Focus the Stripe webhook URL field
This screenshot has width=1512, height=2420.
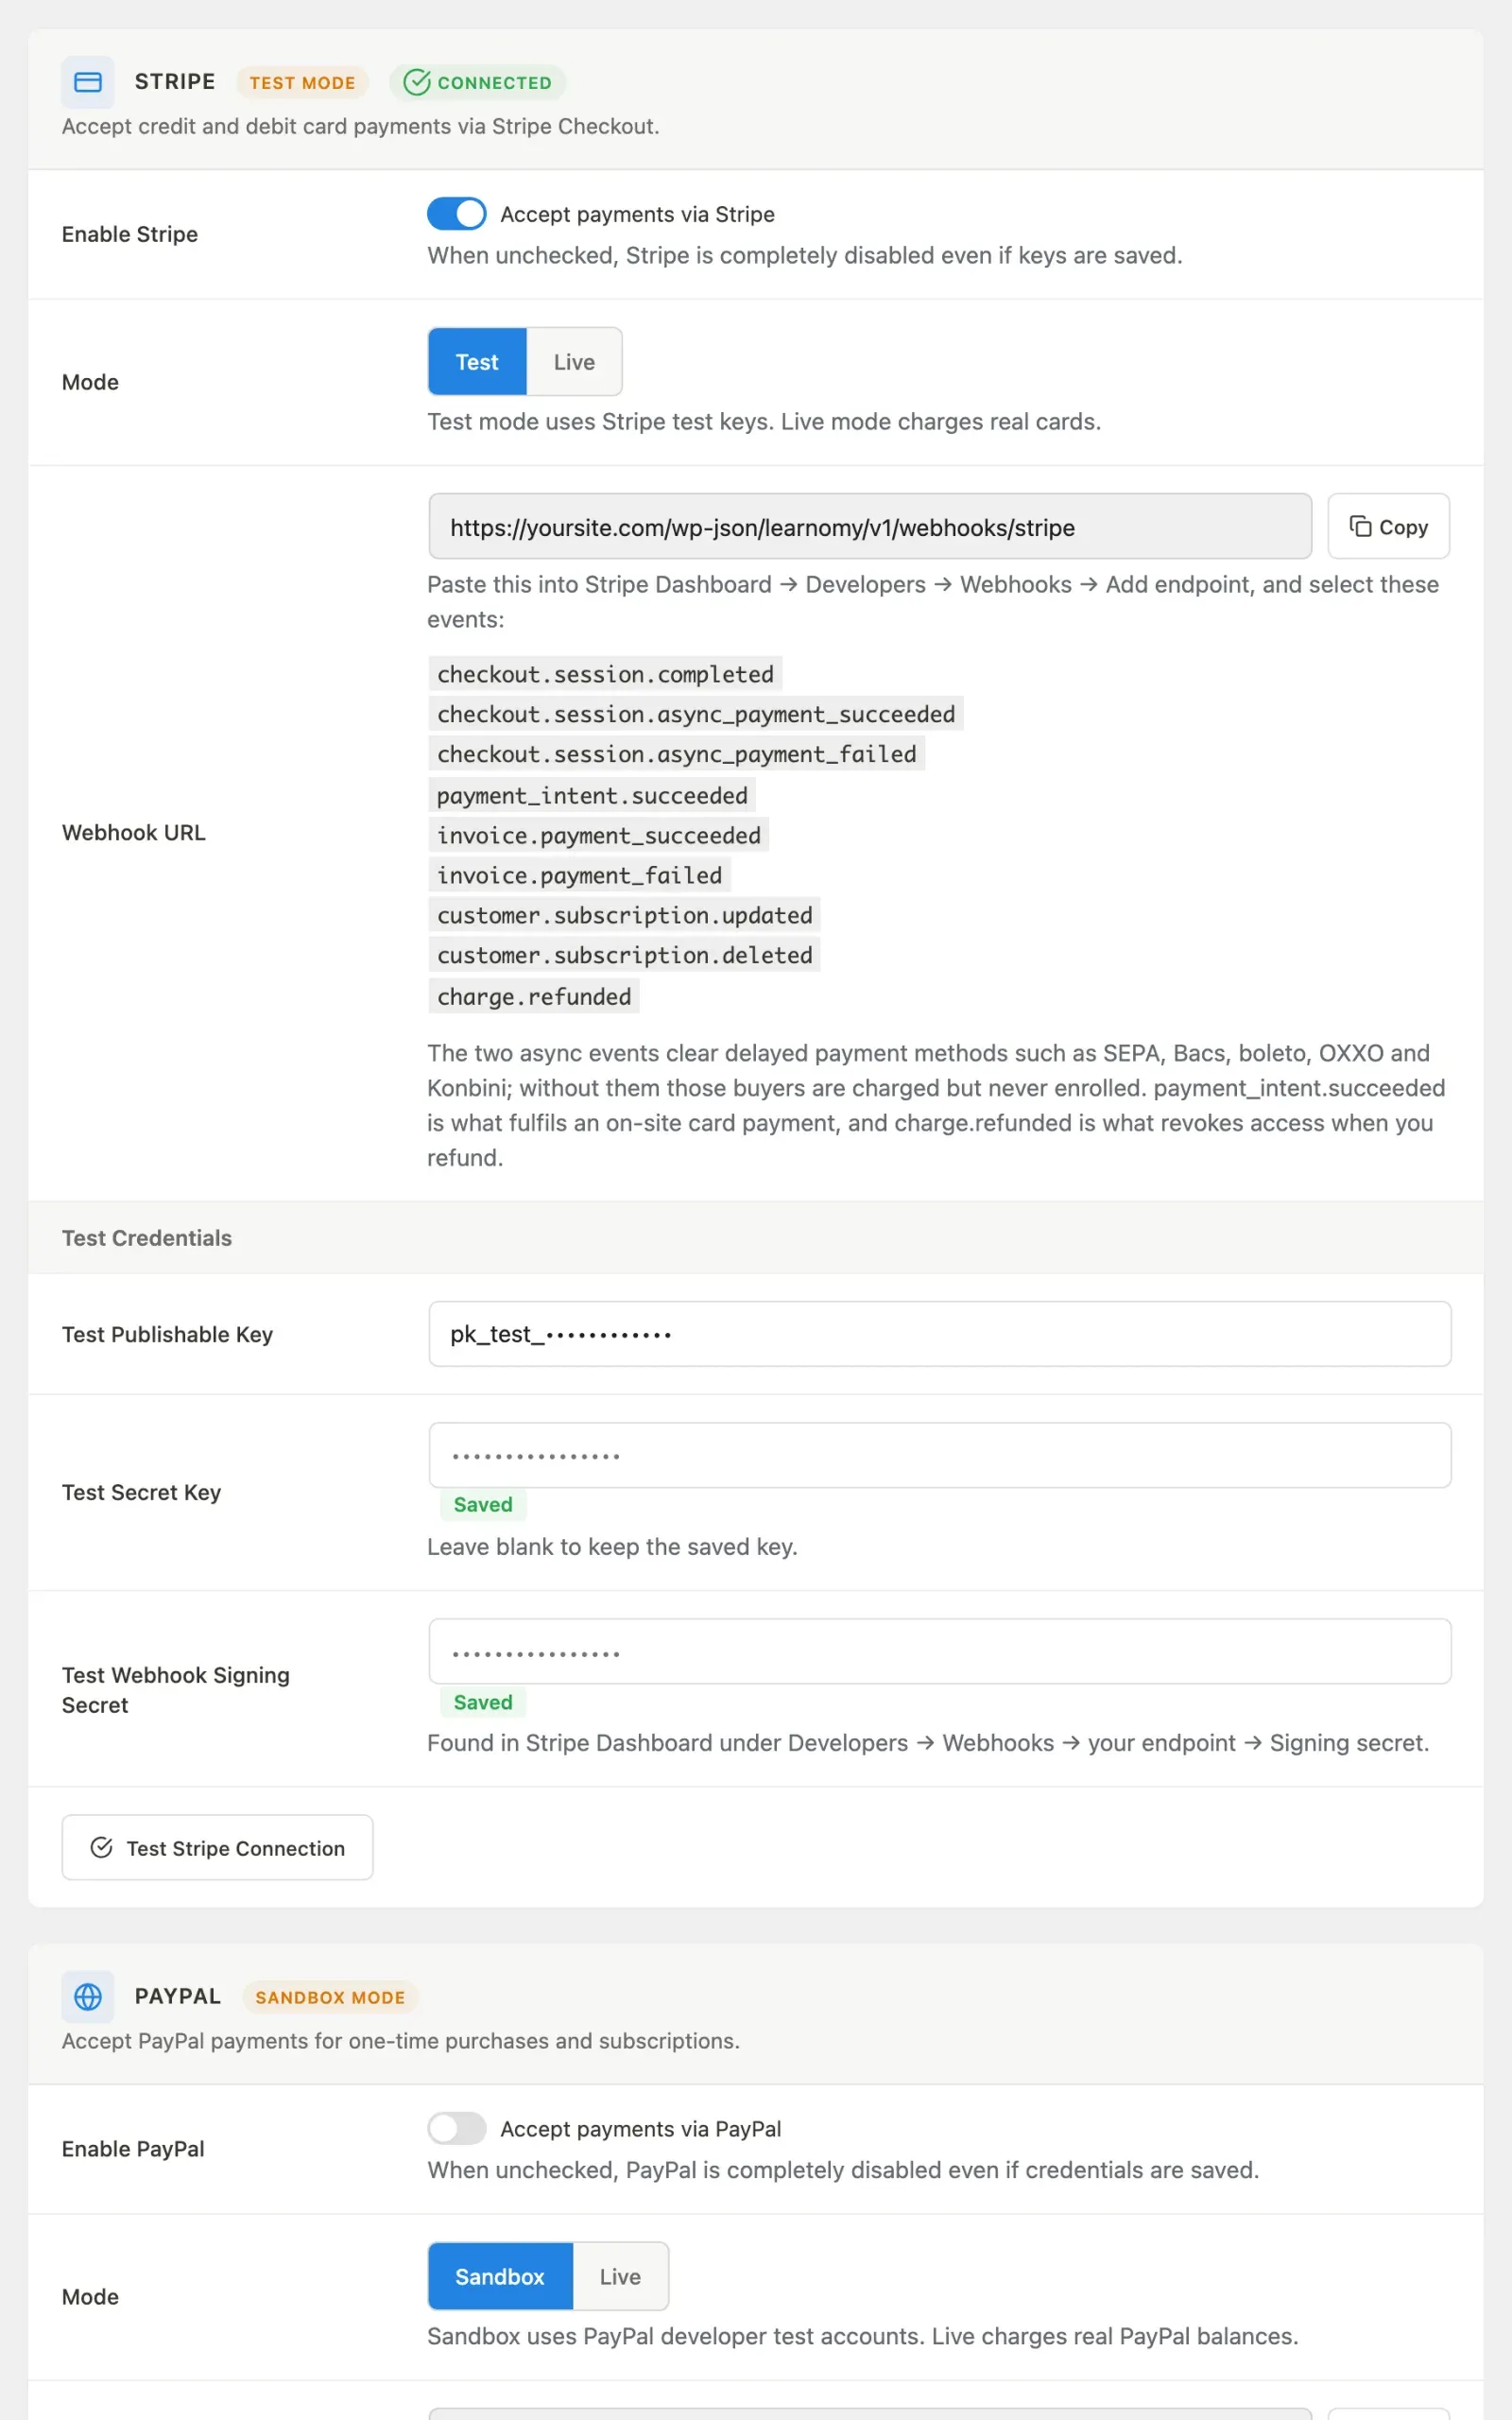(870, 526)
